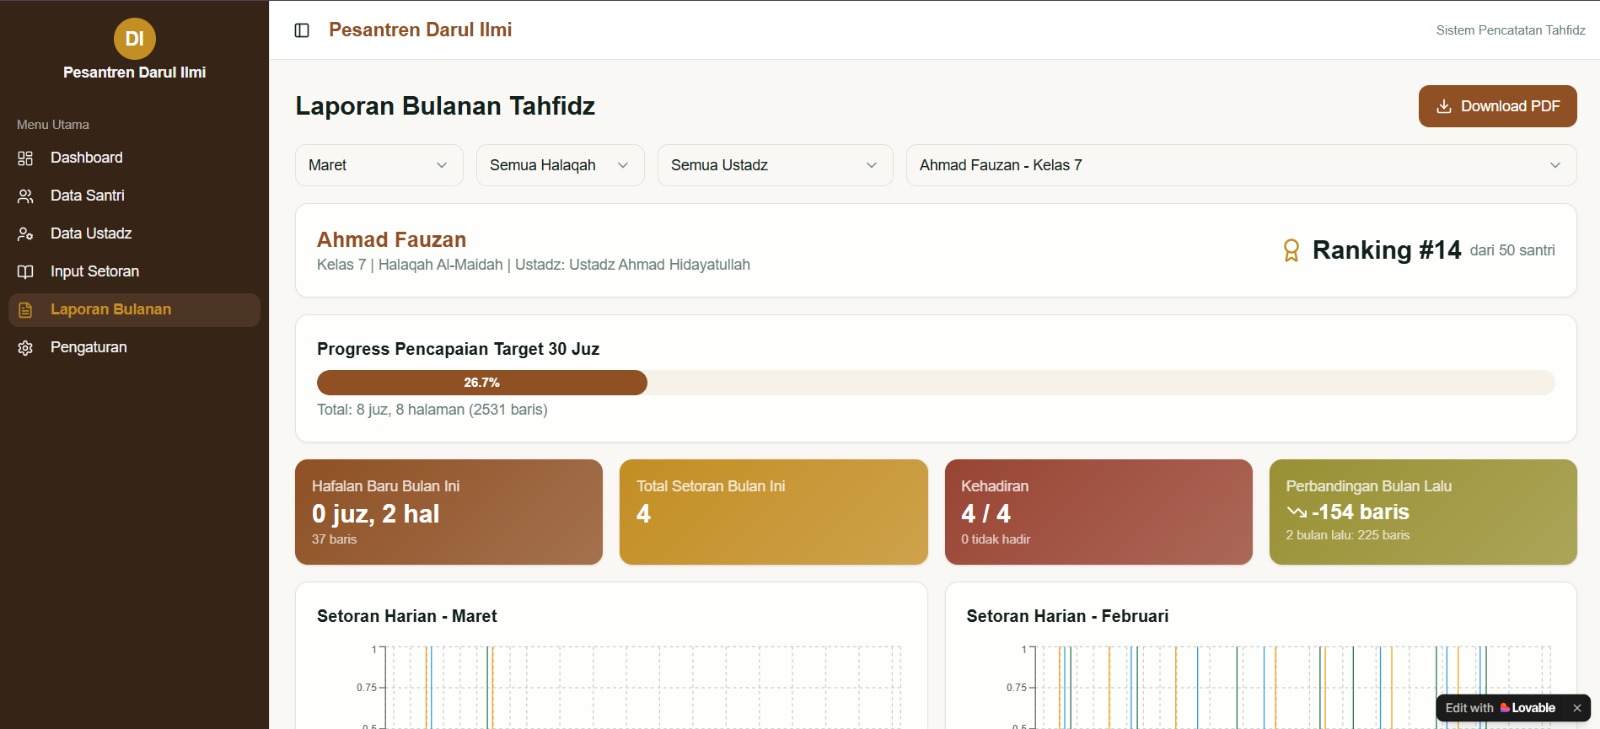1600x729 pixels.
Task: Click the Laporan Bulanan document icon
Action: (x=26, y=310)
